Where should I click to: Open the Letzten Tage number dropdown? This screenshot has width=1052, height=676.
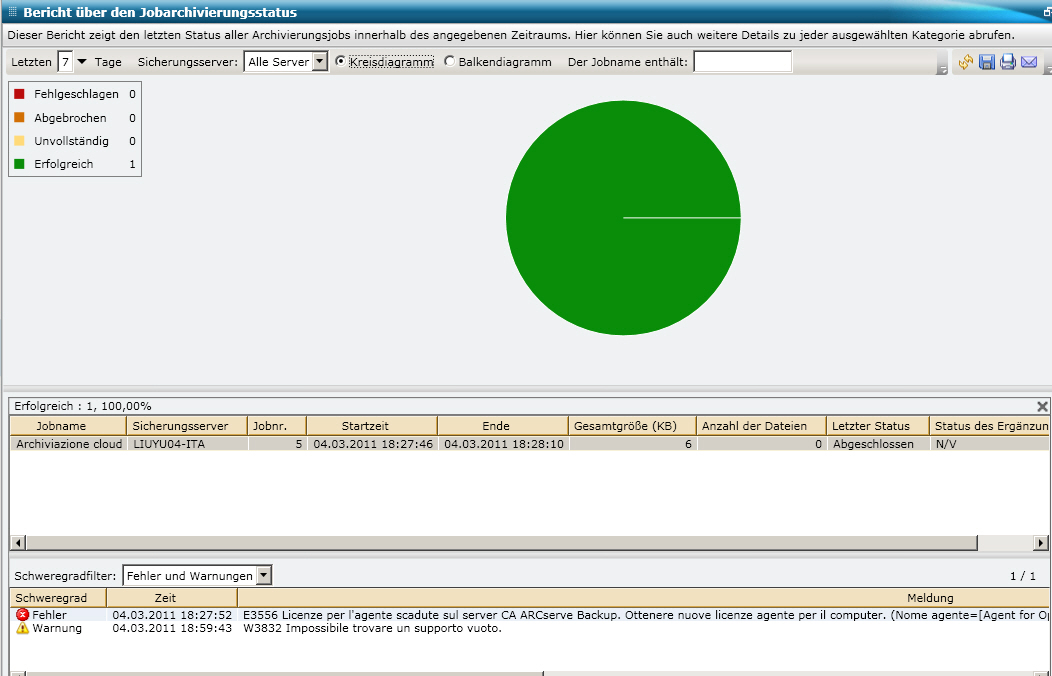tap(82, 62)
